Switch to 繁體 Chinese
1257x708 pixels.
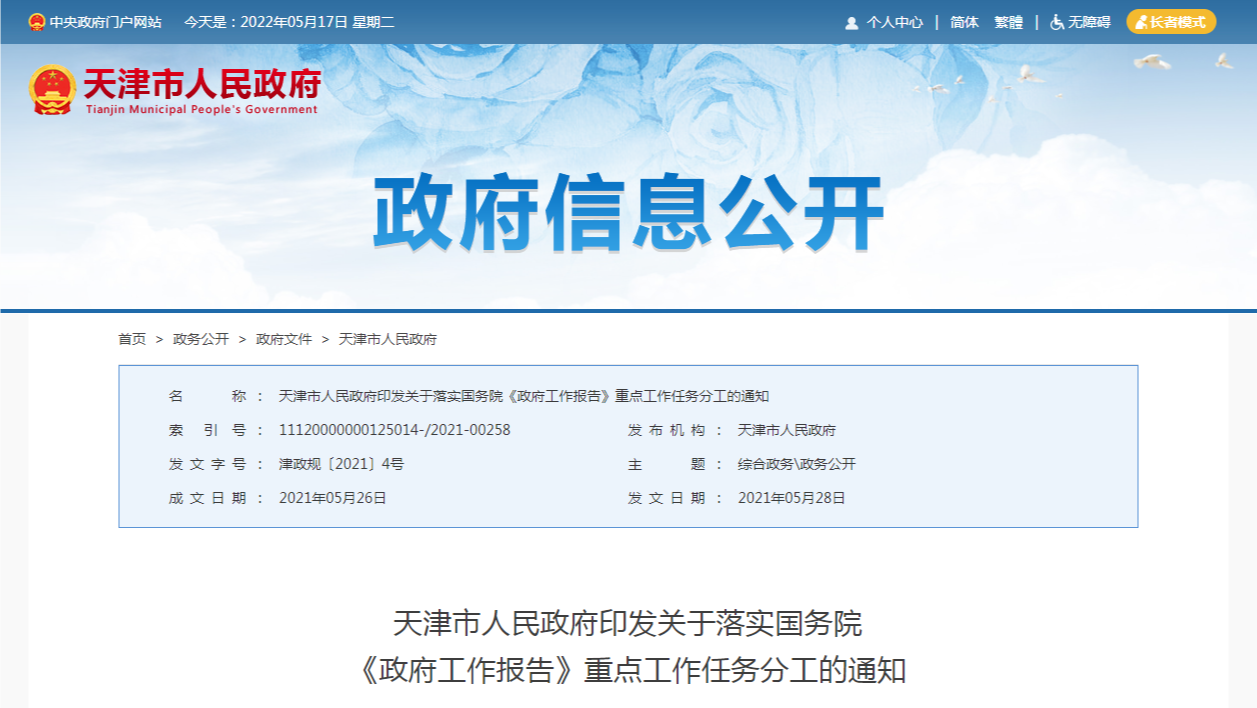[1008, 22]
